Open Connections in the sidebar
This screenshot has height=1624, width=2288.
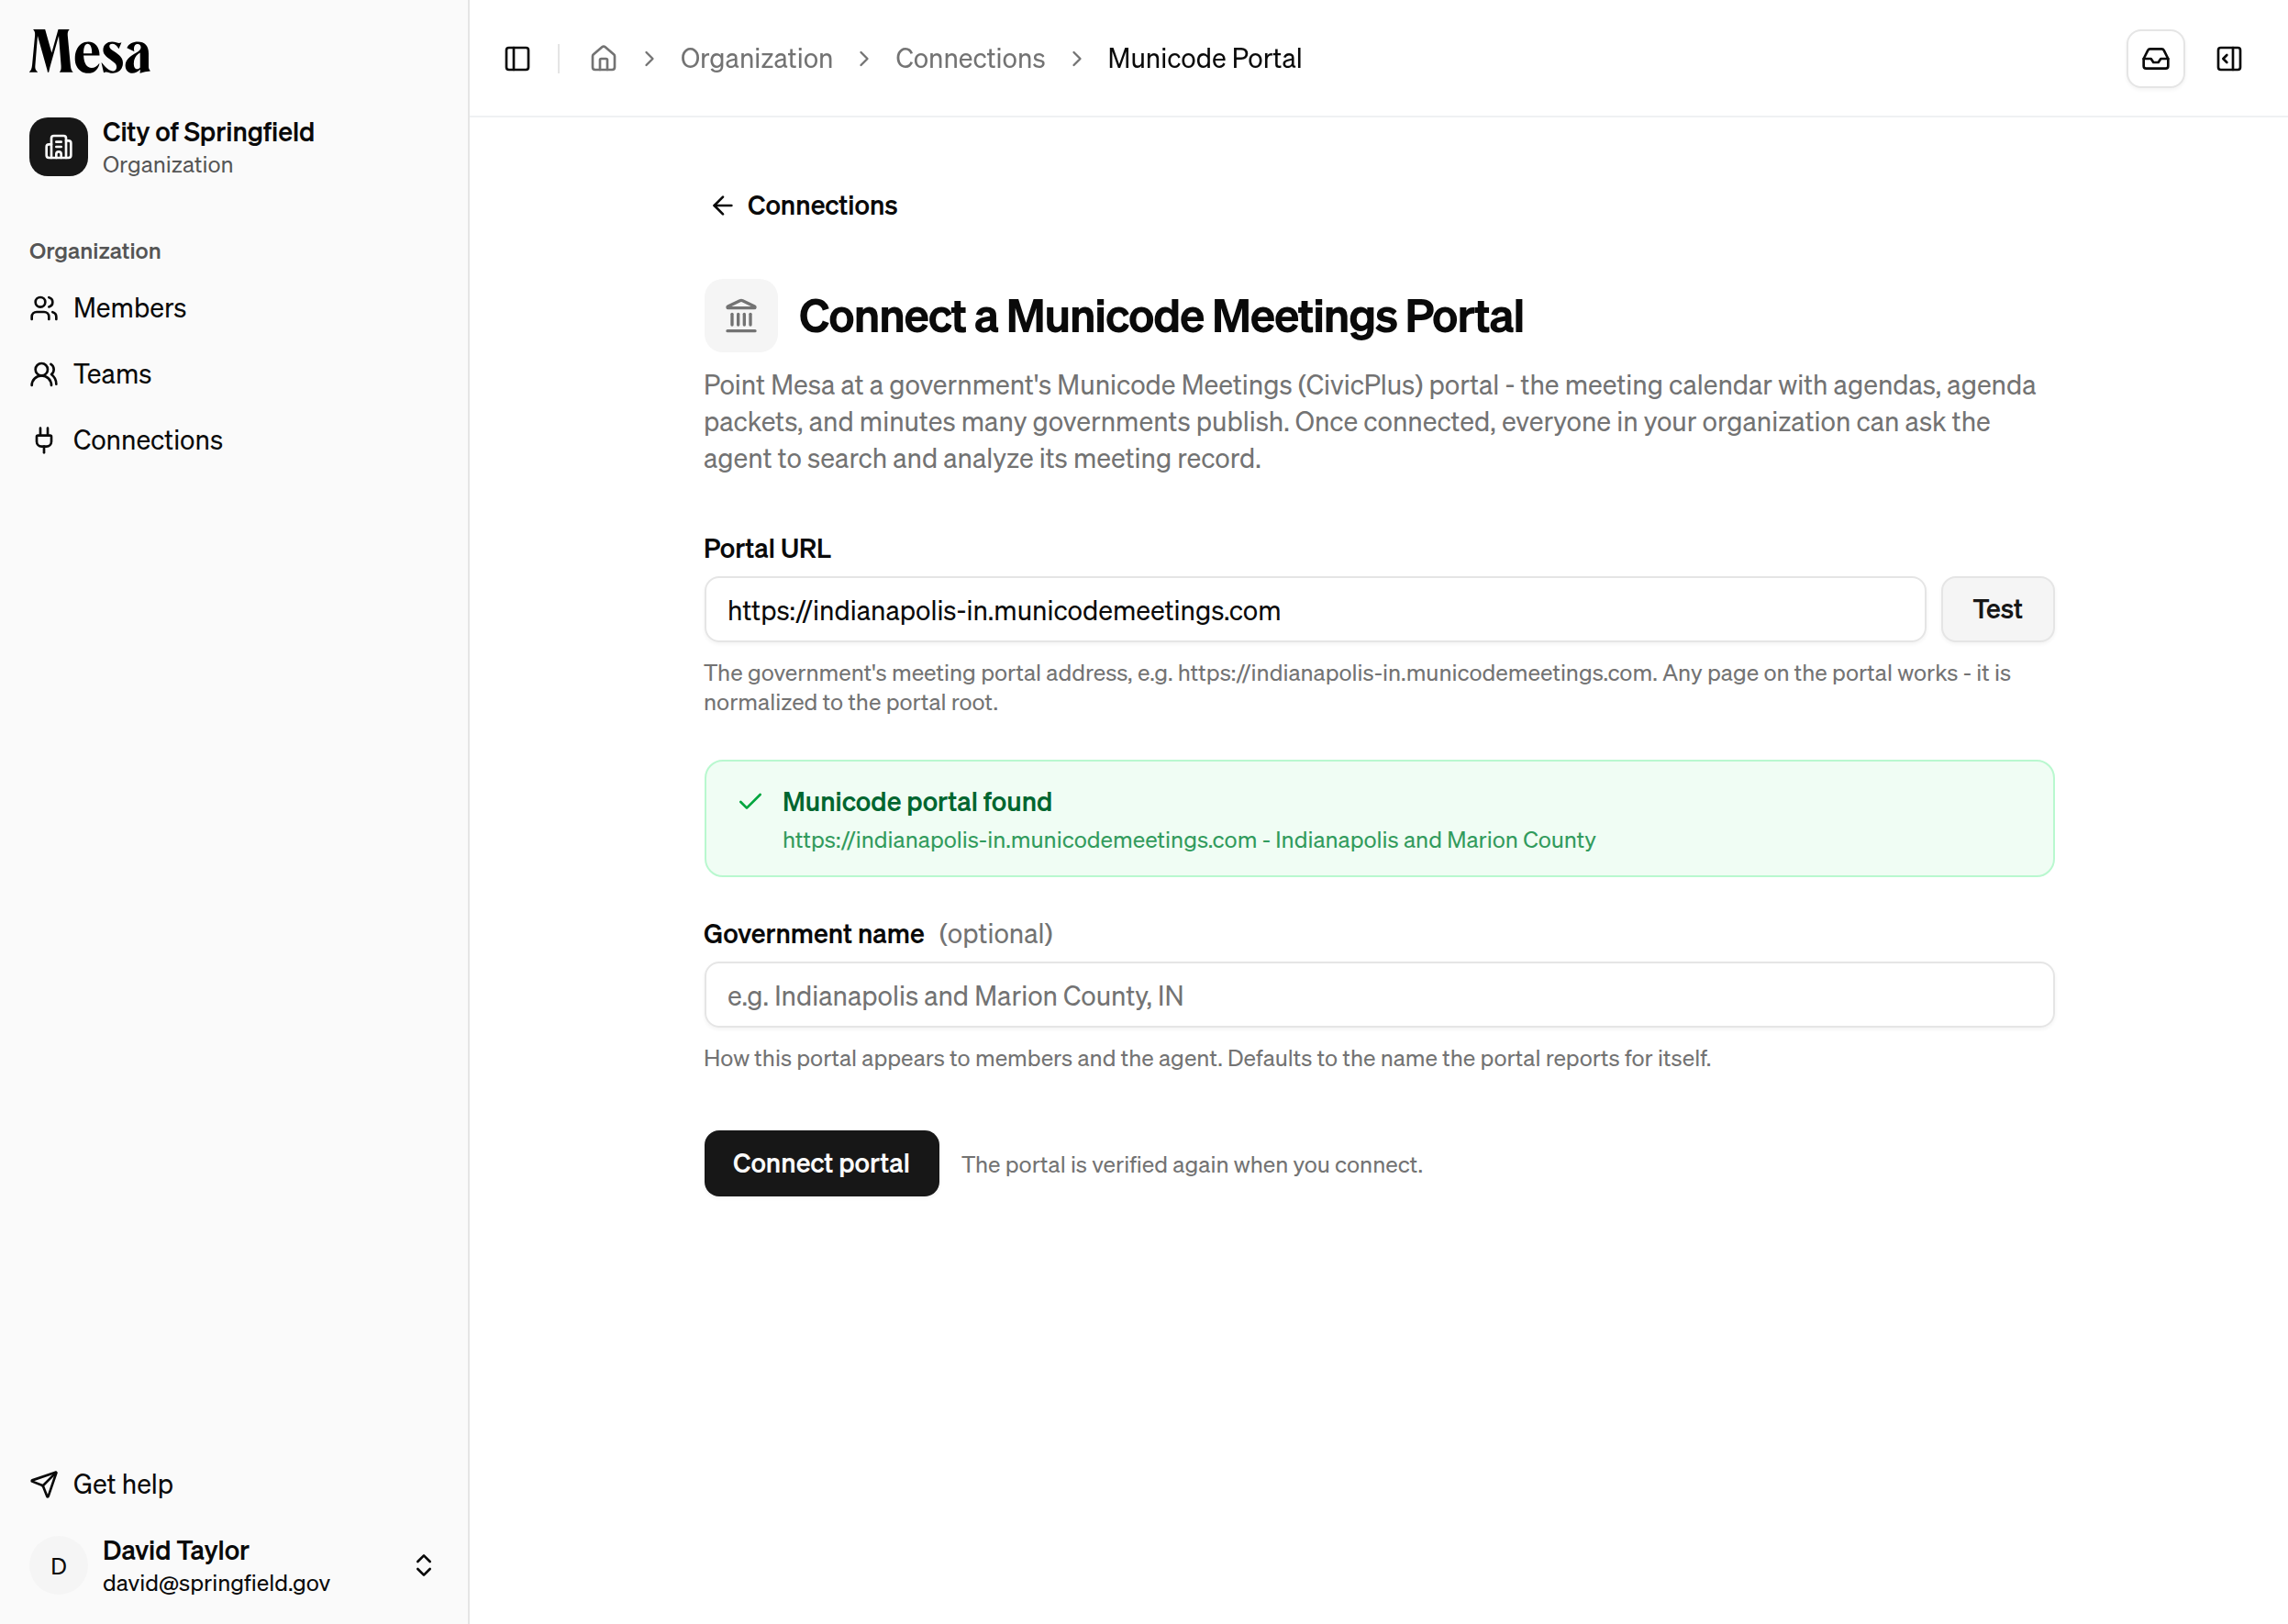(234, 440)
